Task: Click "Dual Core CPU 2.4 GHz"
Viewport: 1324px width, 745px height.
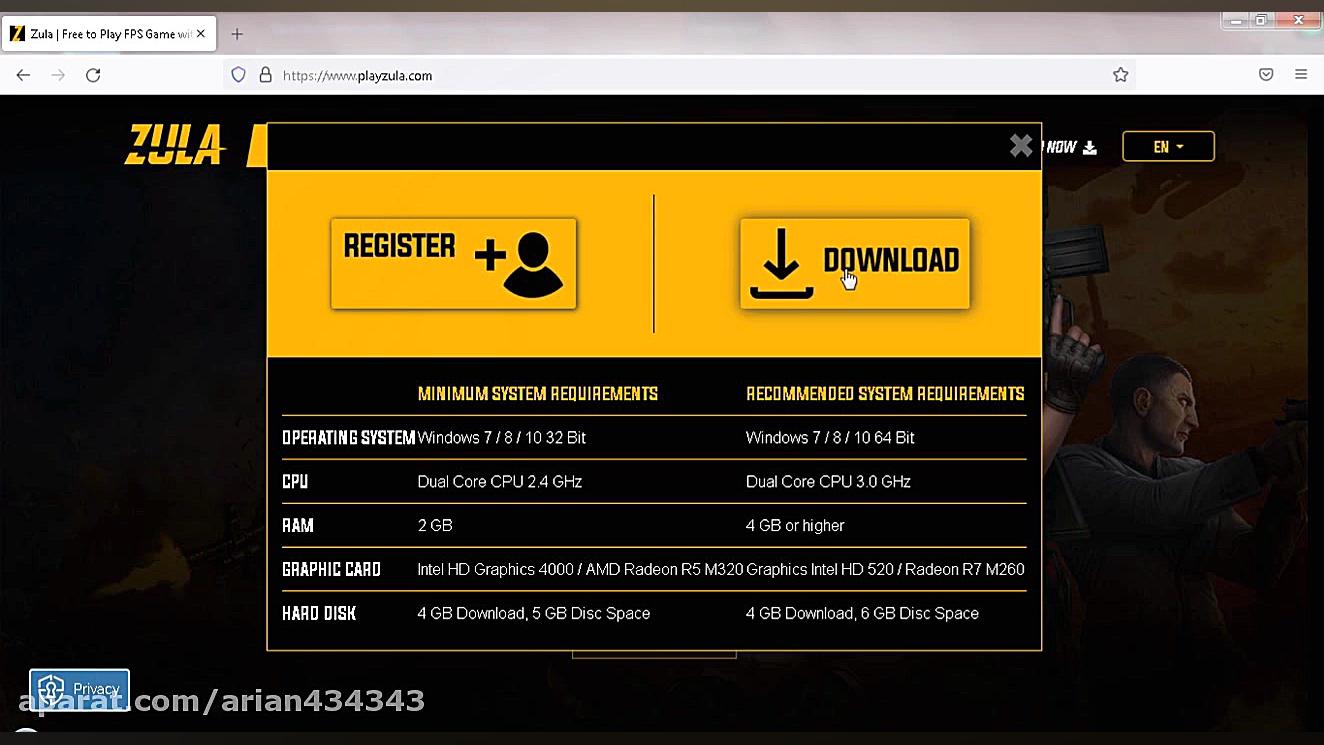Action: 500,482
